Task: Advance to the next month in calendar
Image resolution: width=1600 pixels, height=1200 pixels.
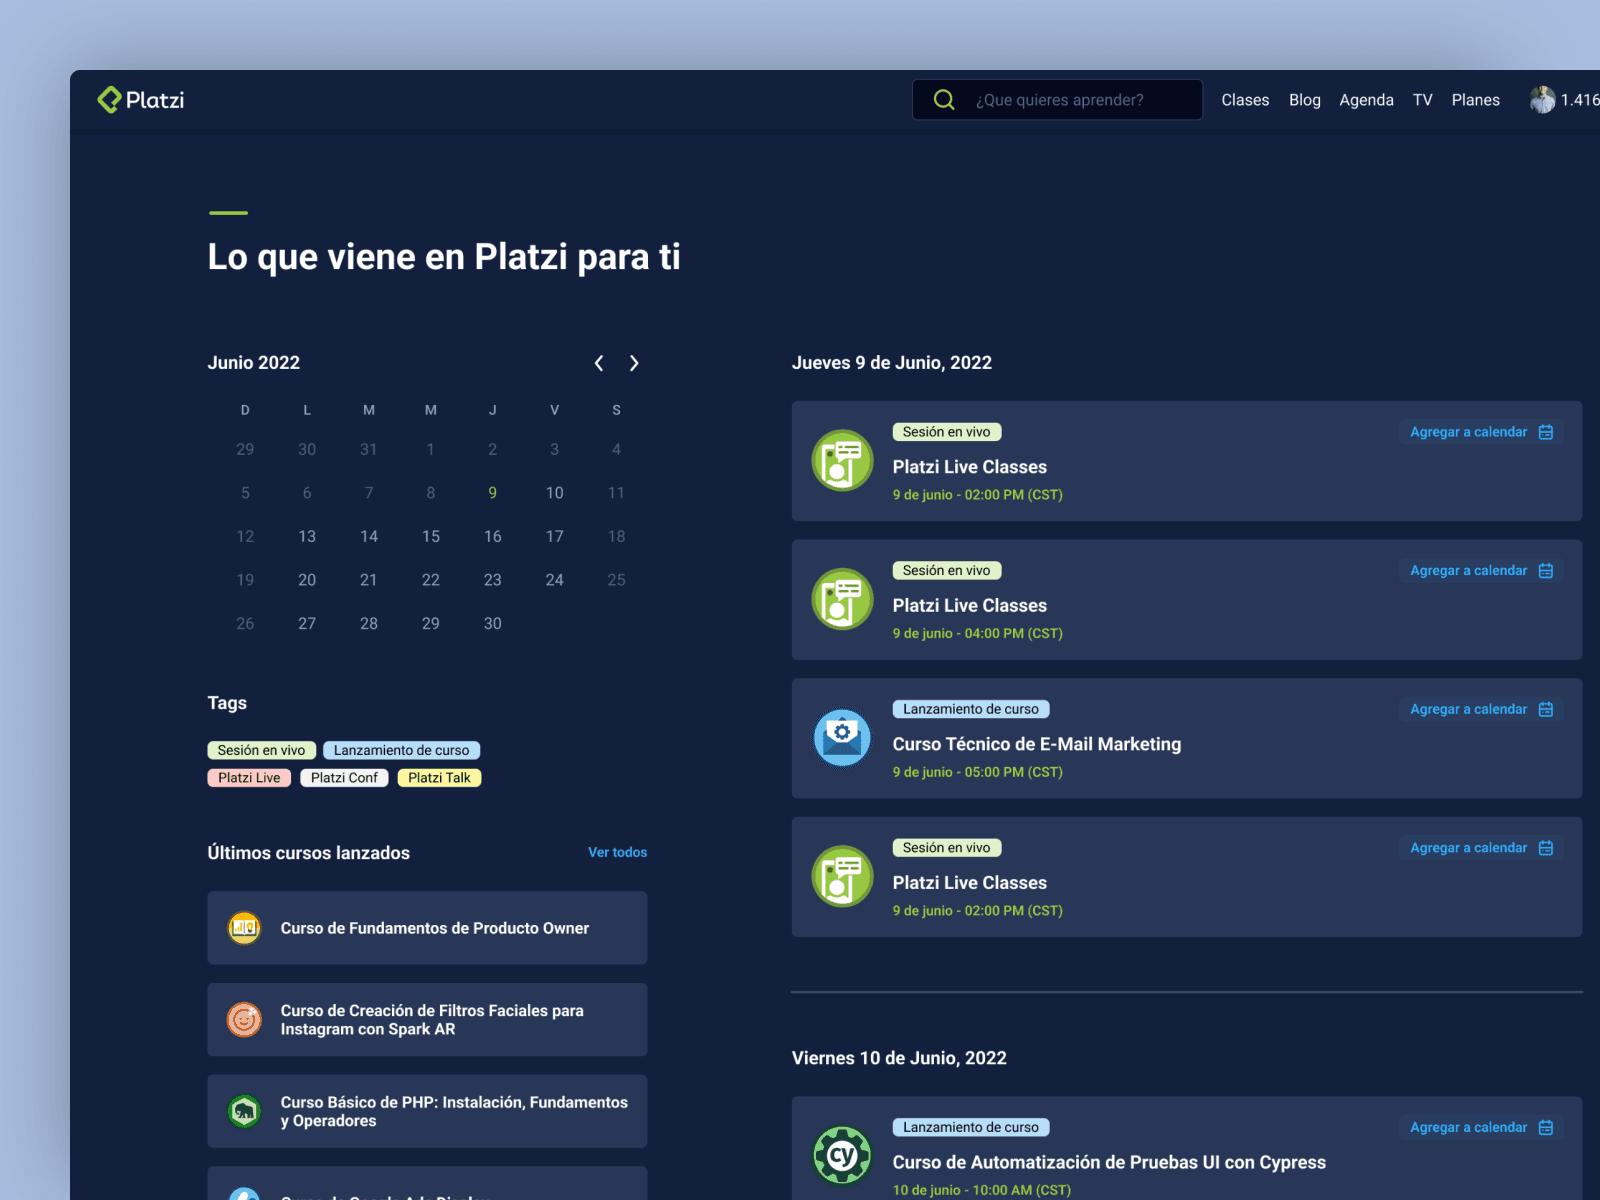Action: [634, 363]
